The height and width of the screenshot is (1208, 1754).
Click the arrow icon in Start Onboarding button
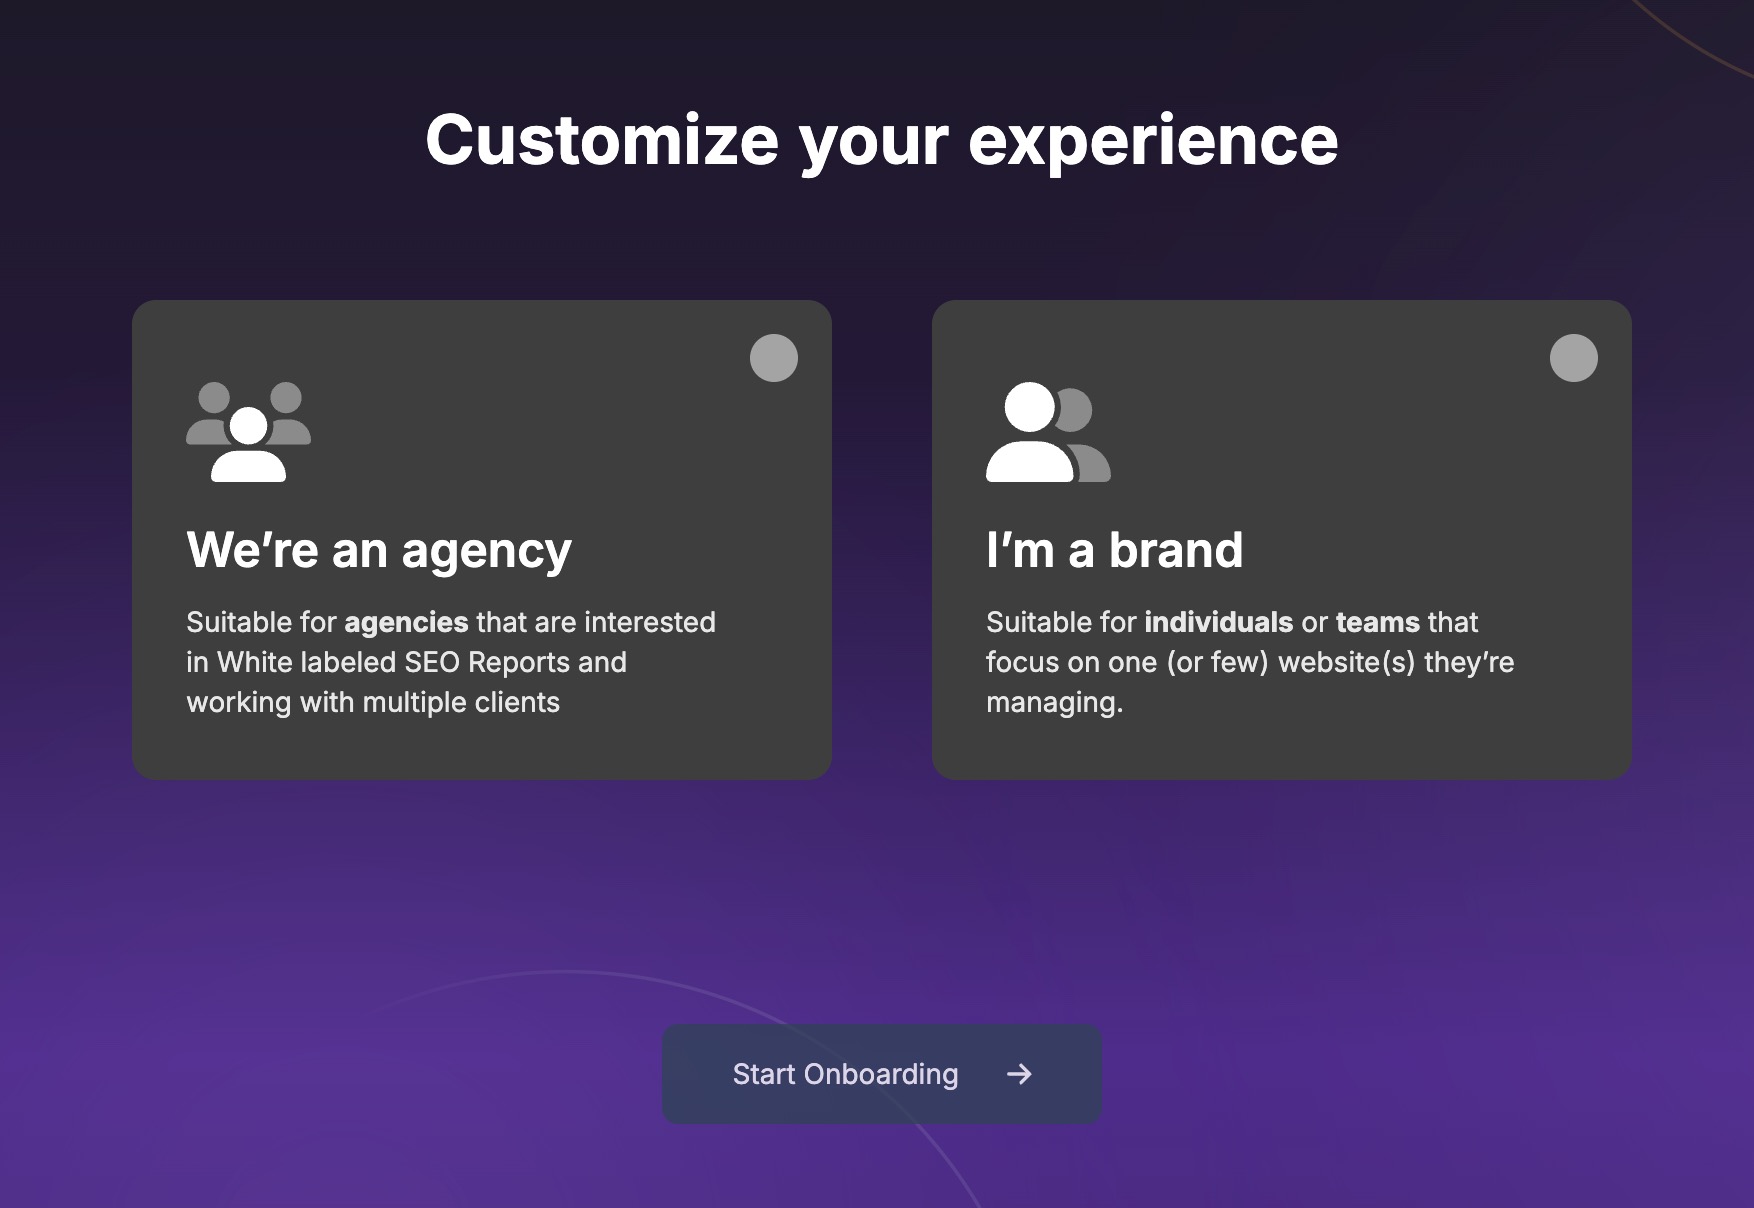coord(1019,1074)
